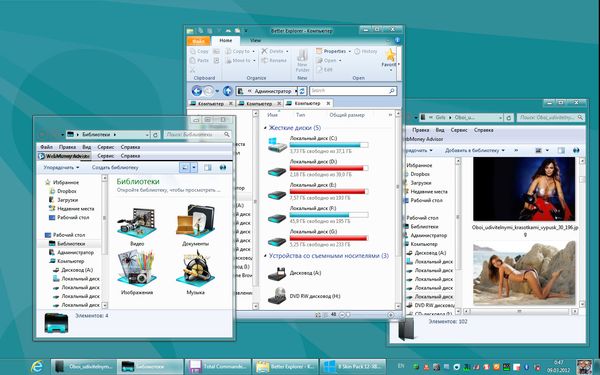600x375 pixels.
Task: Open the Move to dropdown arrow
Action: [254, 60]
